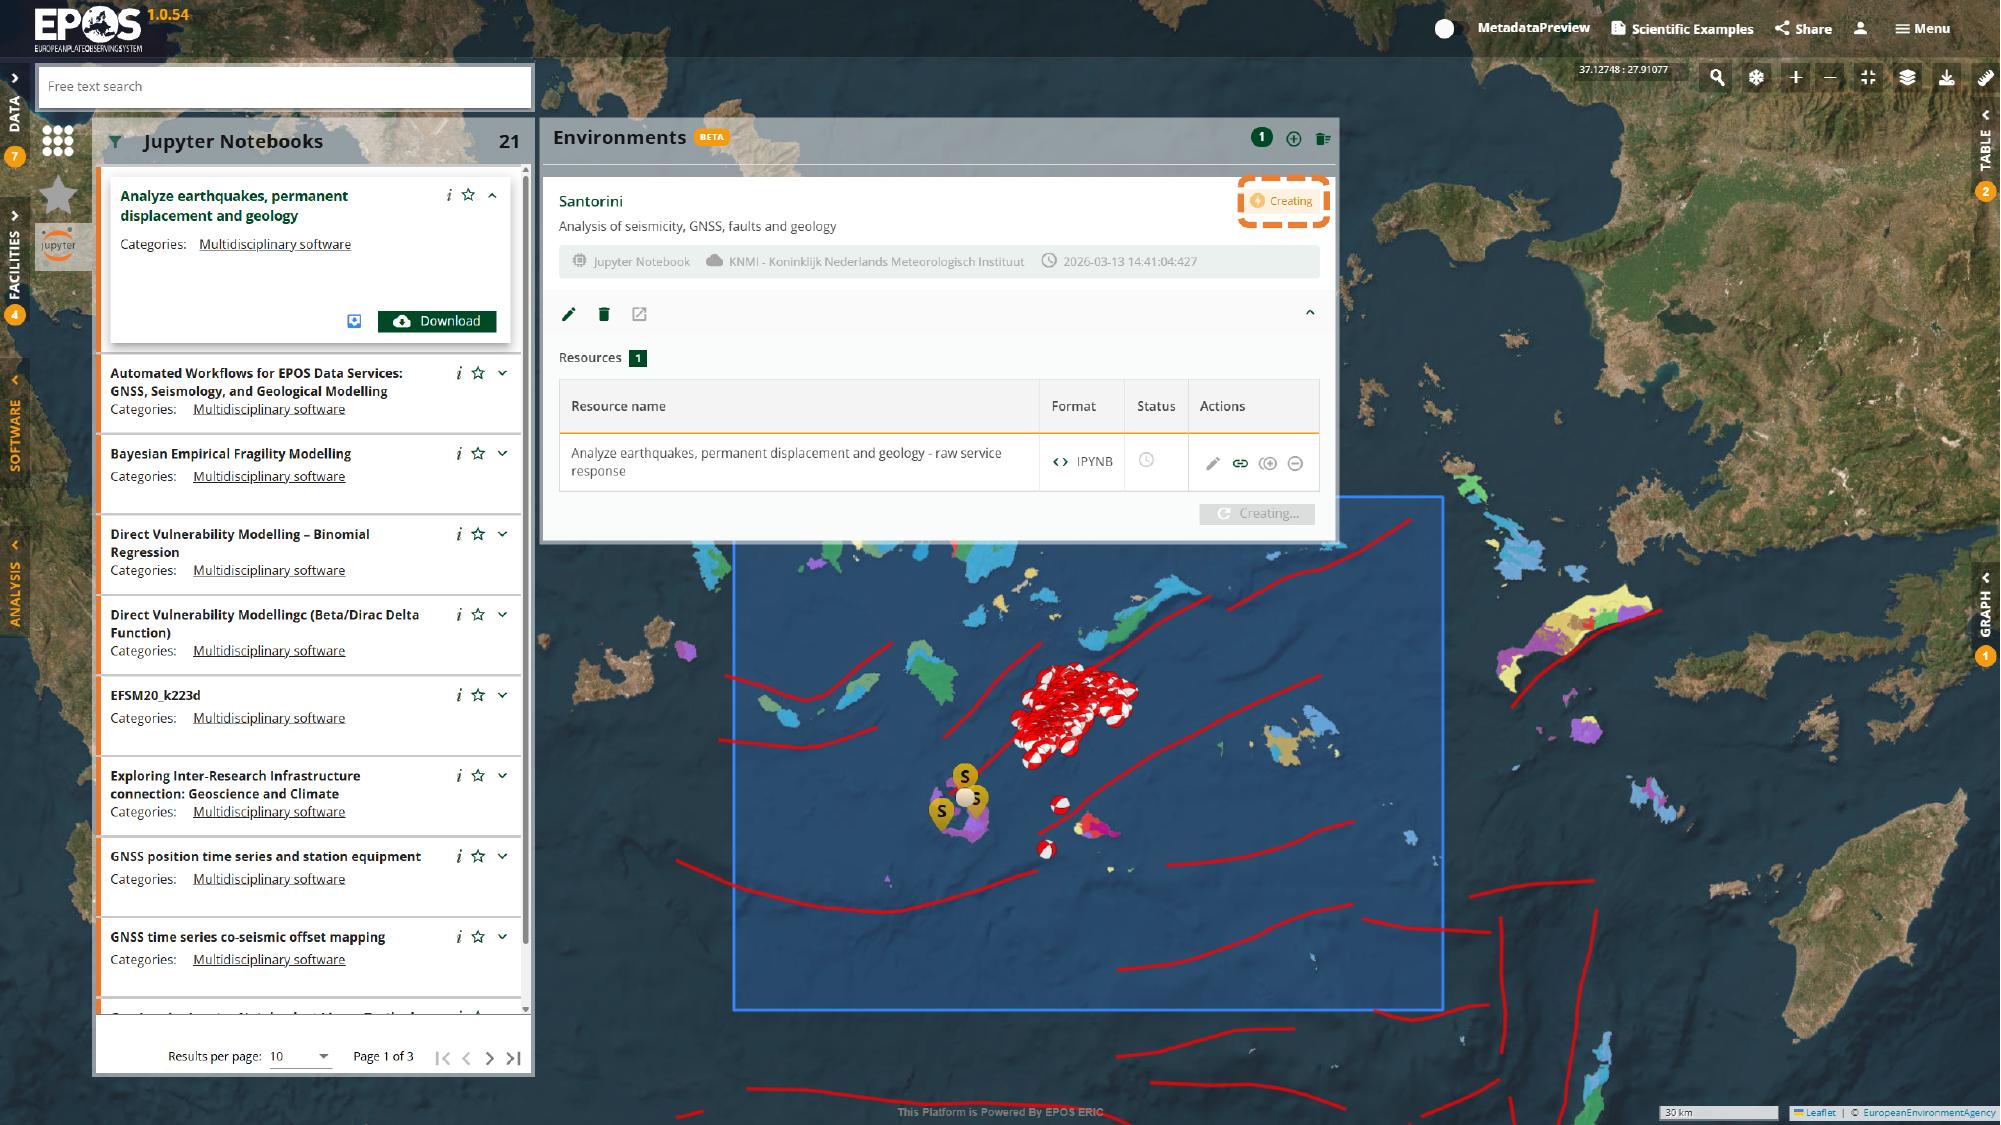Add new environment with plus circle icon
The width and height of the screenshot is (2001, 1125).
click(x=1293, y=138)
